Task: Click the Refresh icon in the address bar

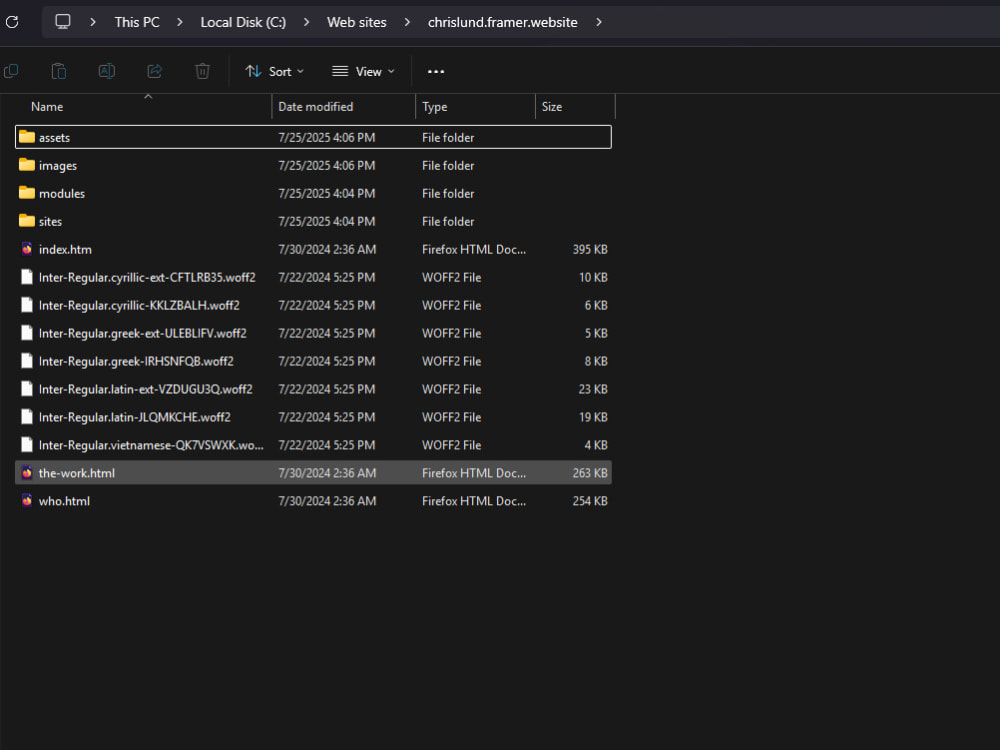Action: click(12, 22)
